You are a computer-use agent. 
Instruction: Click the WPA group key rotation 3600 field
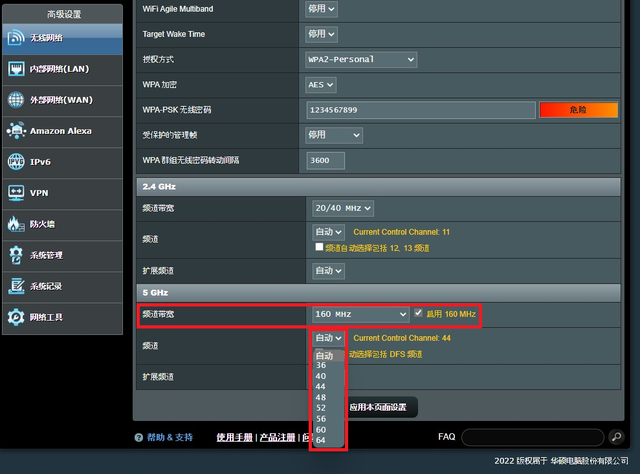[325, 160]
